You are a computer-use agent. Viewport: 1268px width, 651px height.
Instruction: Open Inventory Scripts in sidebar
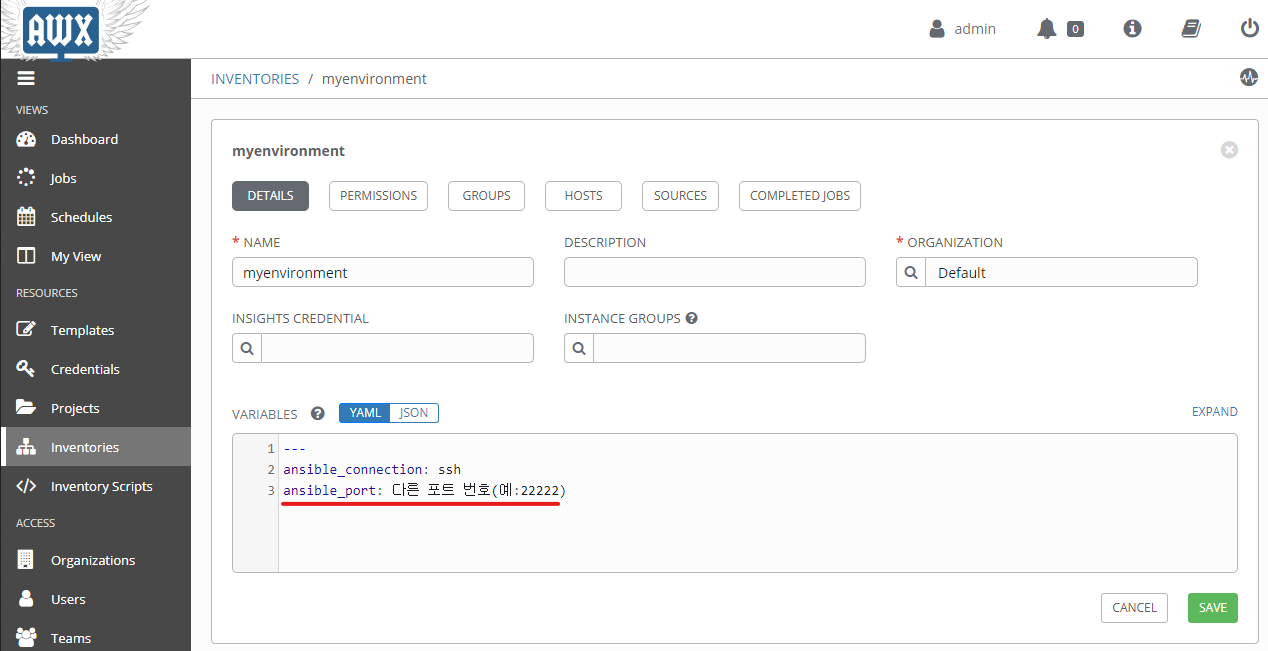click(x=95, y=486)
